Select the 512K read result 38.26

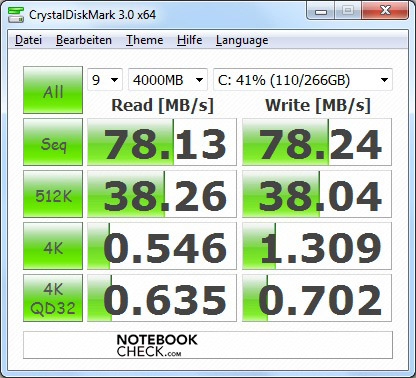[x=162, y=194]
